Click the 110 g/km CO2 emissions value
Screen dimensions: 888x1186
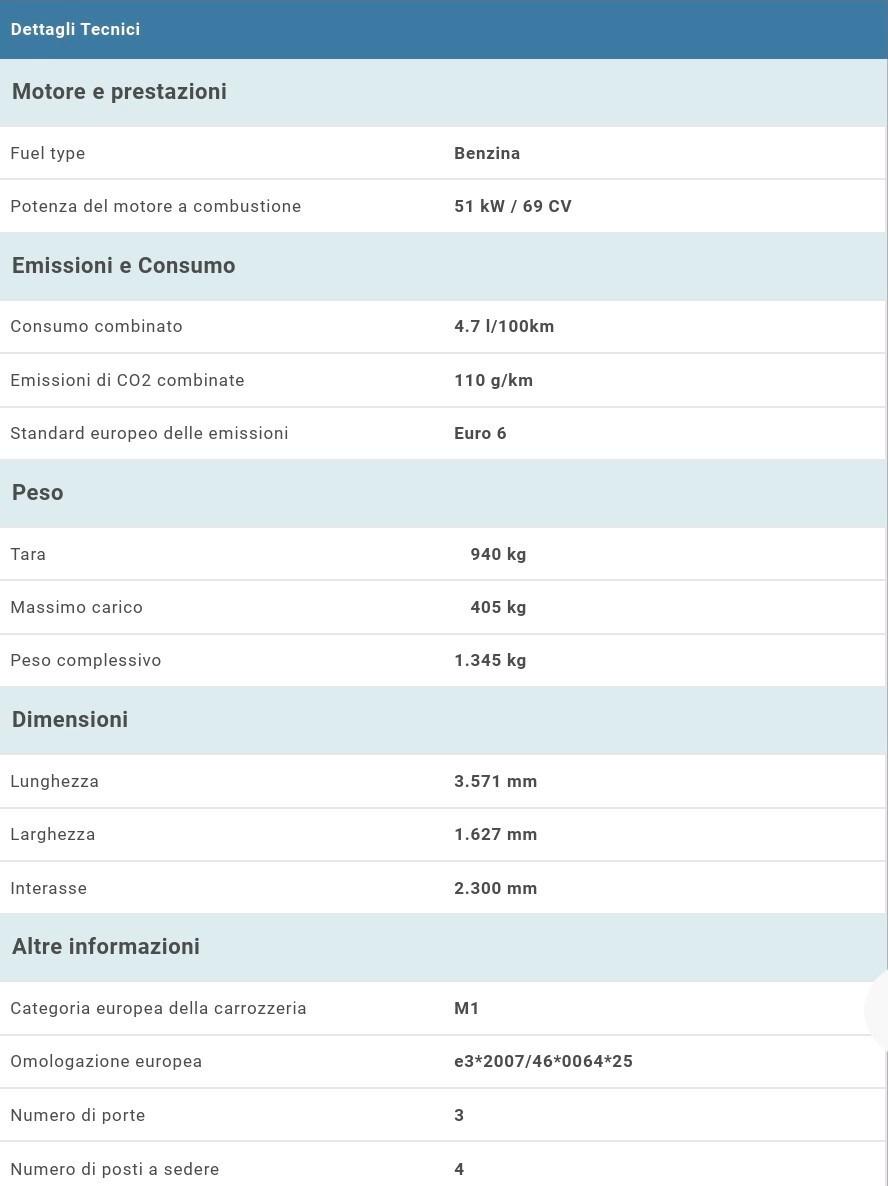pyautogui.click(x=493, y=380)
